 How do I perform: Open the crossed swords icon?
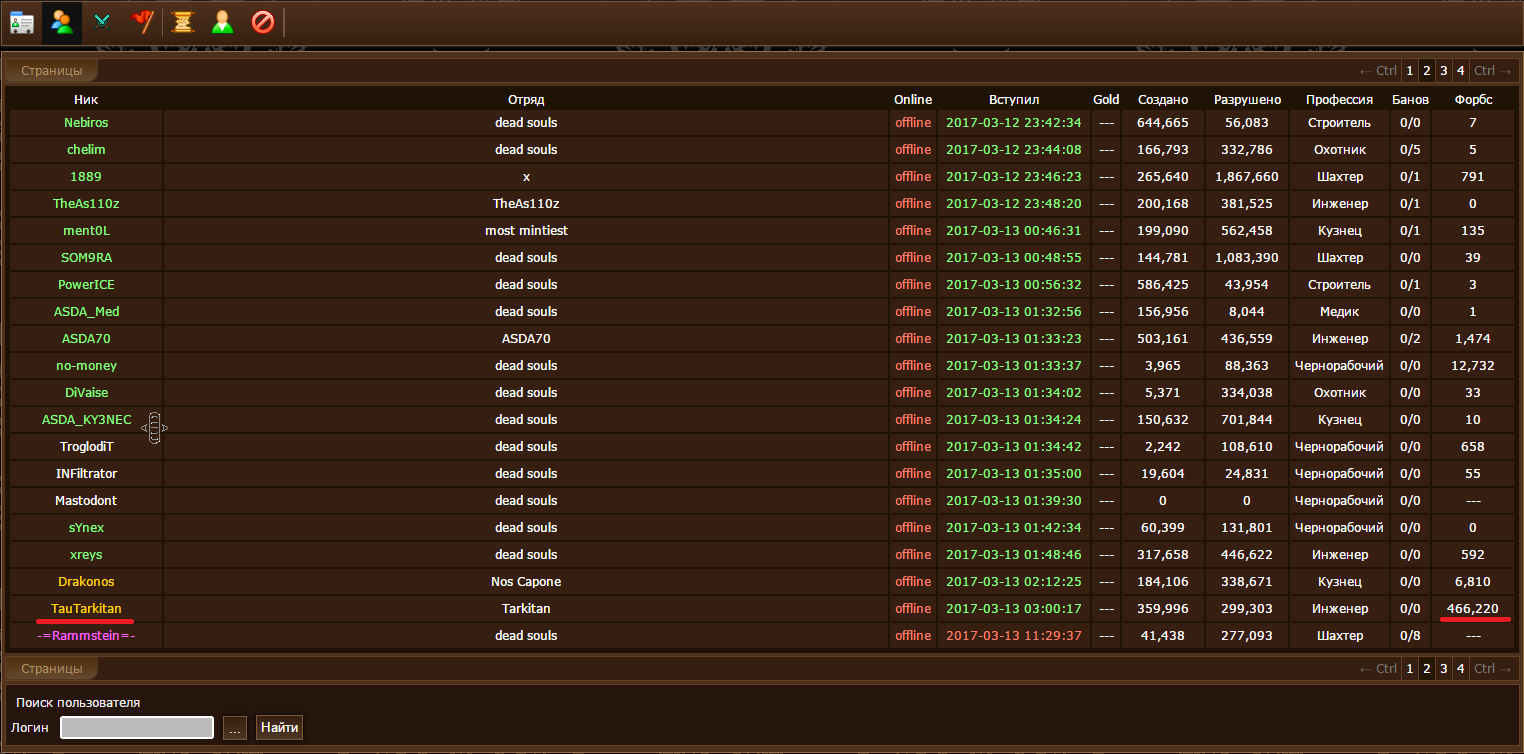102,22
